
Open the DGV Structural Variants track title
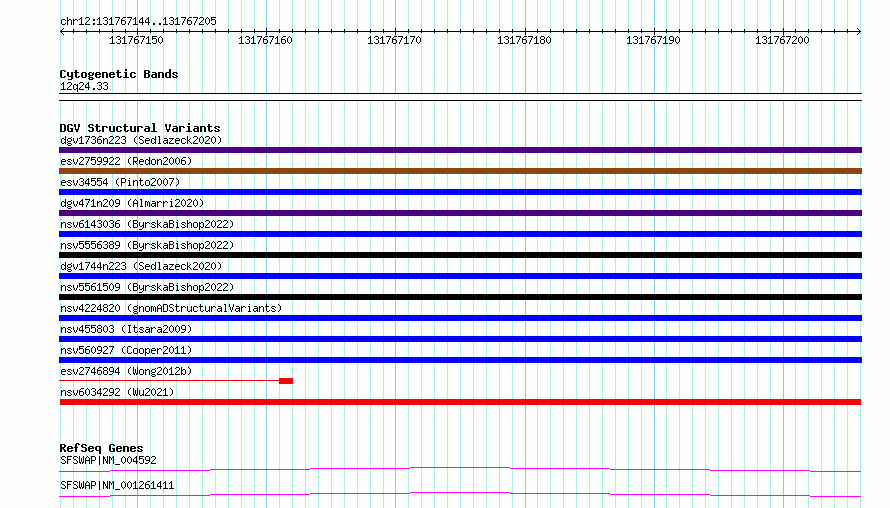(140, 128)
